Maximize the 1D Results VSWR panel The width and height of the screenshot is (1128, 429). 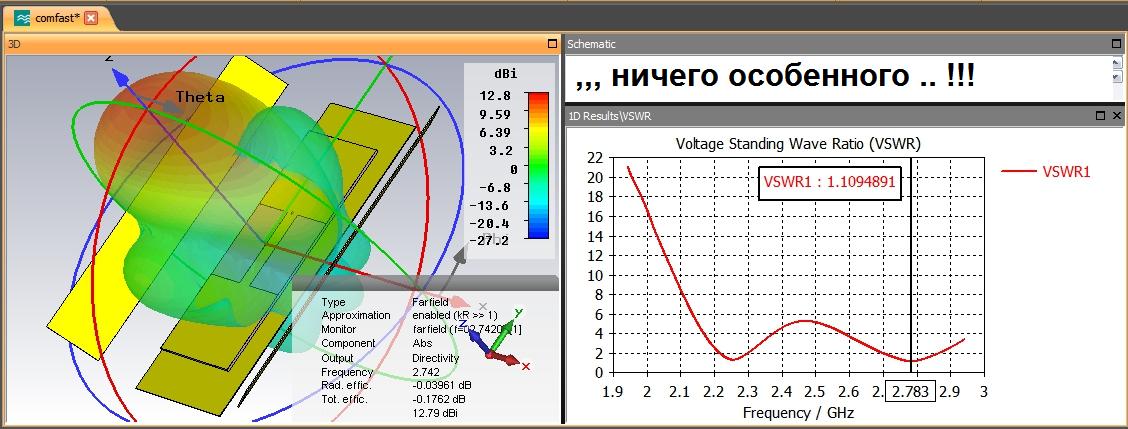(x=1101, y=115)
